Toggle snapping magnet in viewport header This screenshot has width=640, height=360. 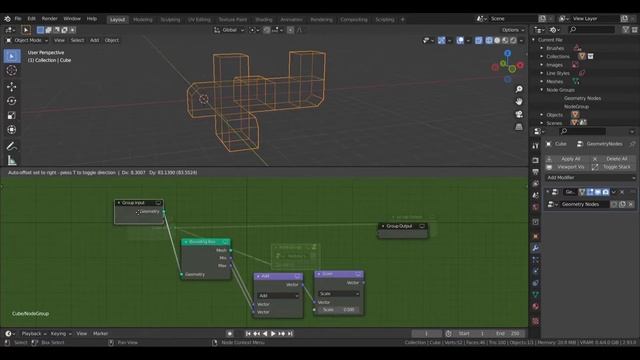tap(267, 30)
